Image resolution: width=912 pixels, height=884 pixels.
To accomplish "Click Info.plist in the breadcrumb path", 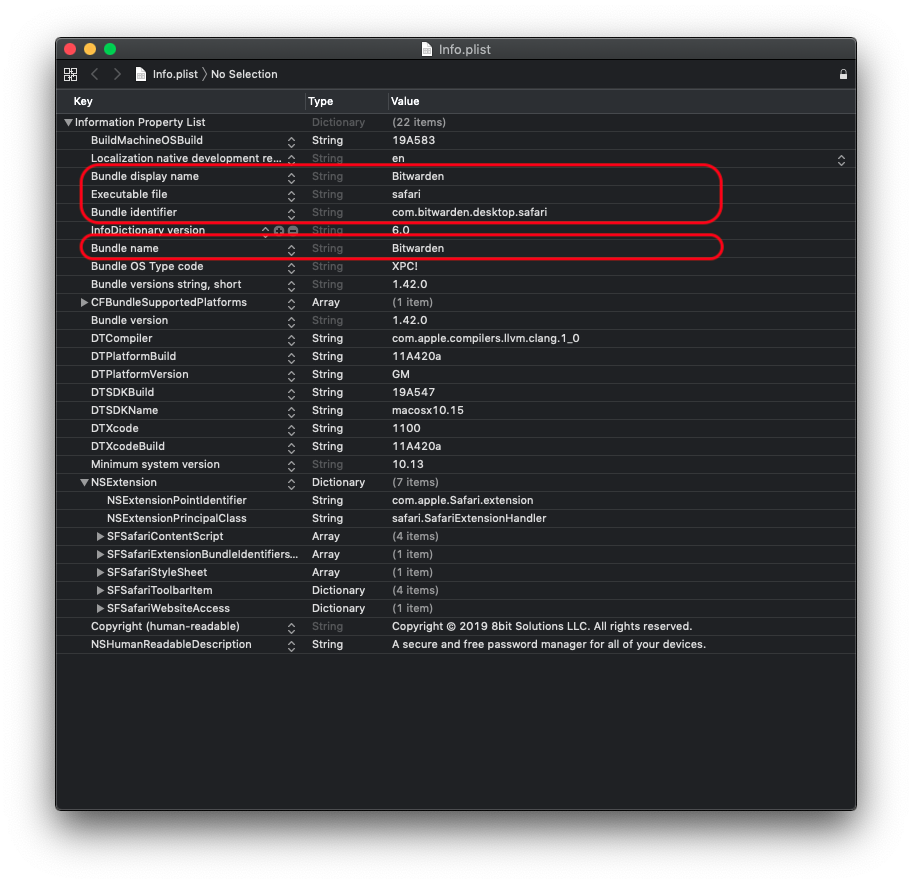I will [x=175, y=74].
